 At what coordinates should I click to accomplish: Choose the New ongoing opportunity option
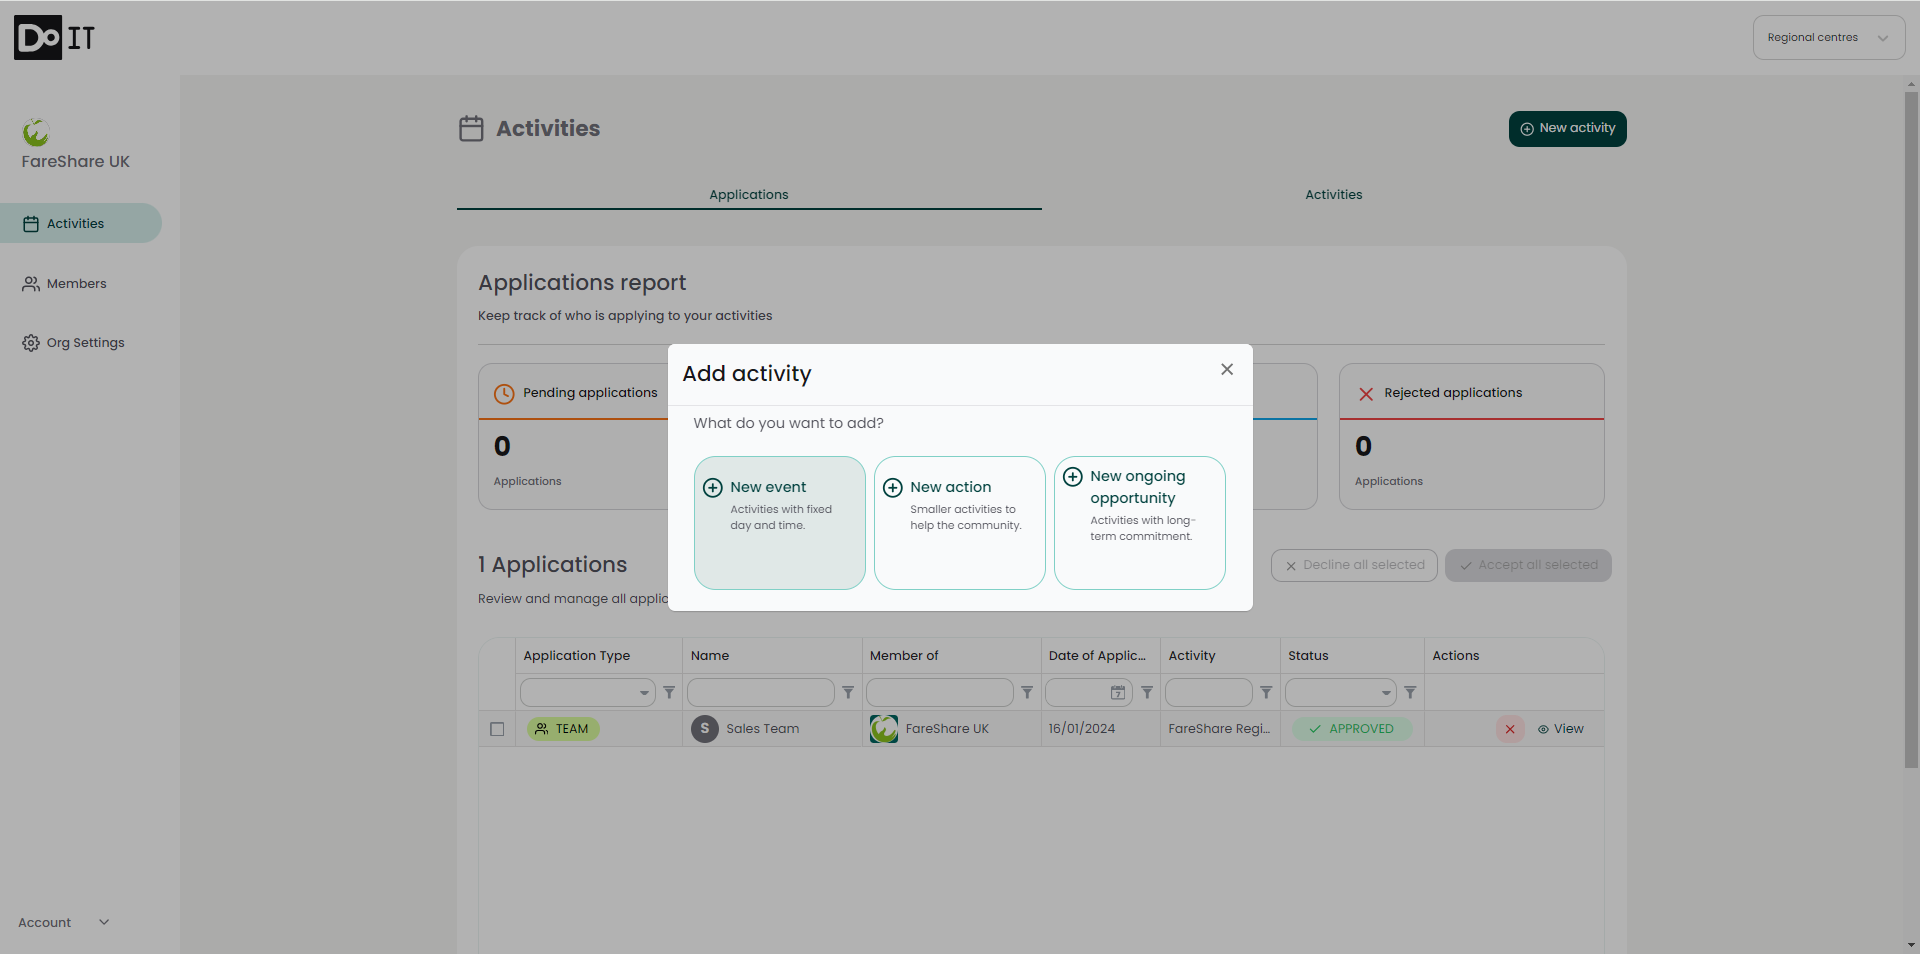[x=1139, y=522]
